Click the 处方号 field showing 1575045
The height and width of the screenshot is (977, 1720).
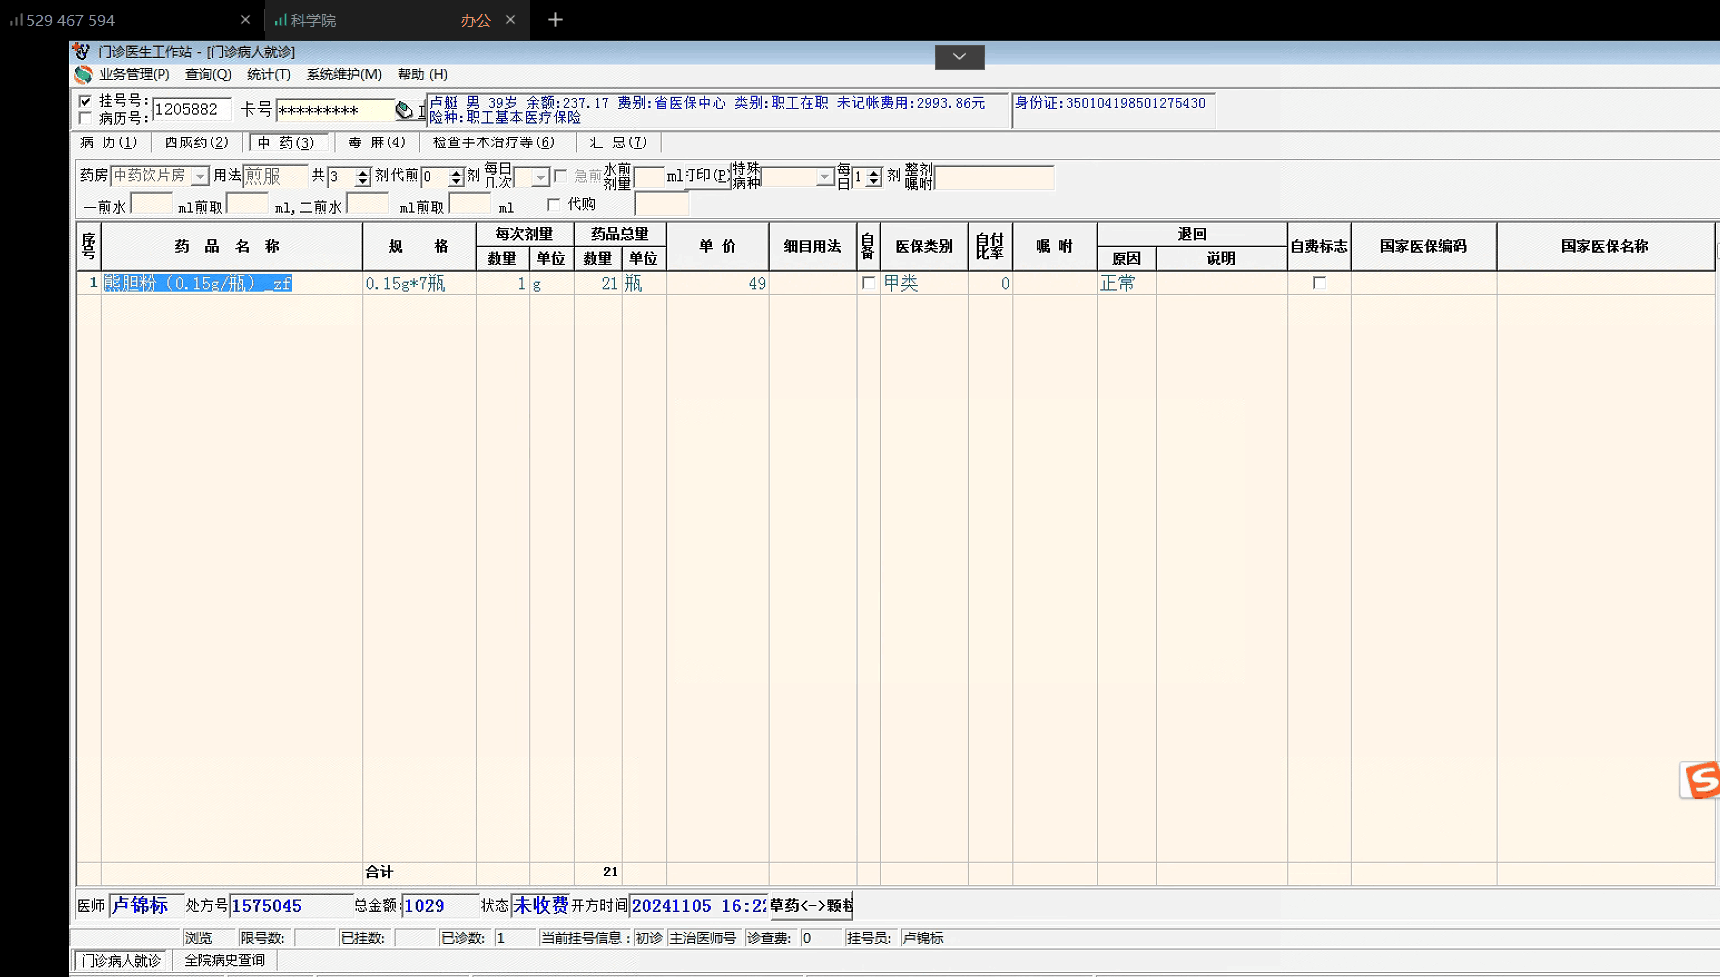point(291,906)
